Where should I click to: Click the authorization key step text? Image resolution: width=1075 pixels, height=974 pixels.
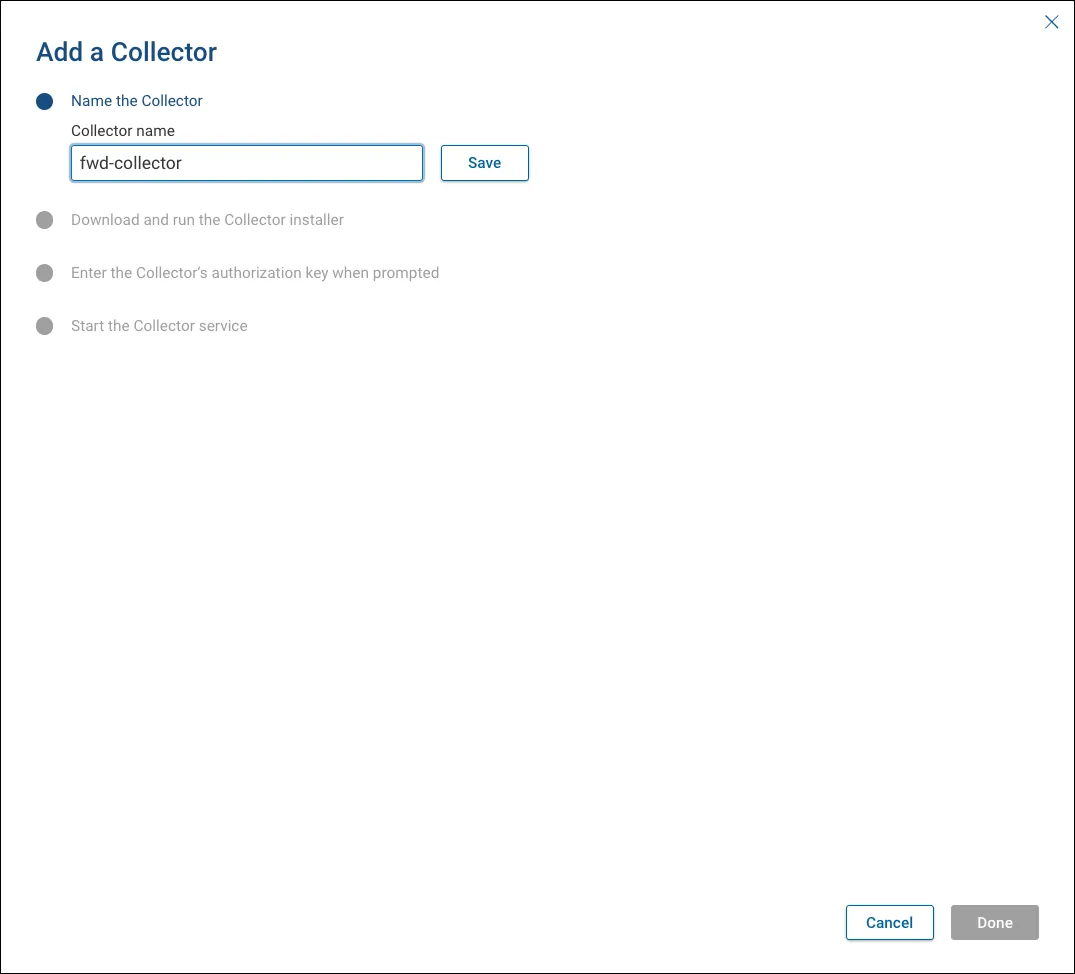255,273
